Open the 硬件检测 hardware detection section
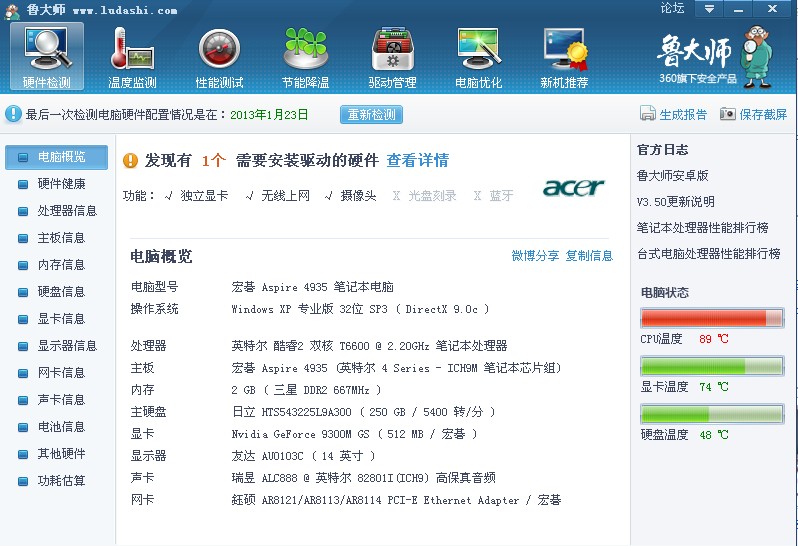The height and width of the screenshot is (546, 798). [46, 56]
